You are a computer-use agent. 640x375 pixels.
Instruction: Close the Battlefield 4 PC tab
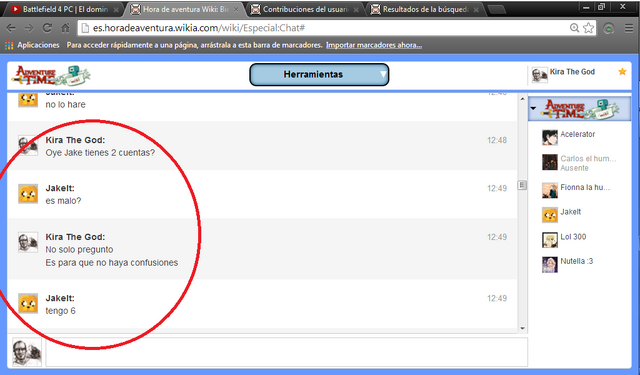coord(116,9)
